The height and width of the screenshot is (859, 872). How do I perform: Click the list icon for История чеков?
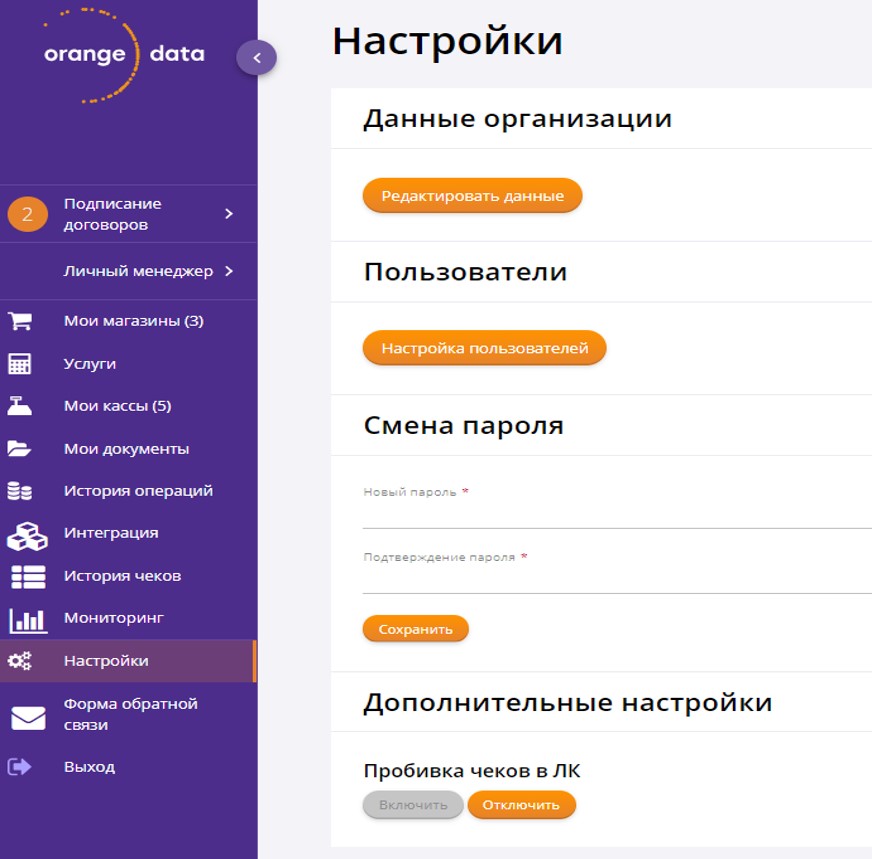coord(28,577)
